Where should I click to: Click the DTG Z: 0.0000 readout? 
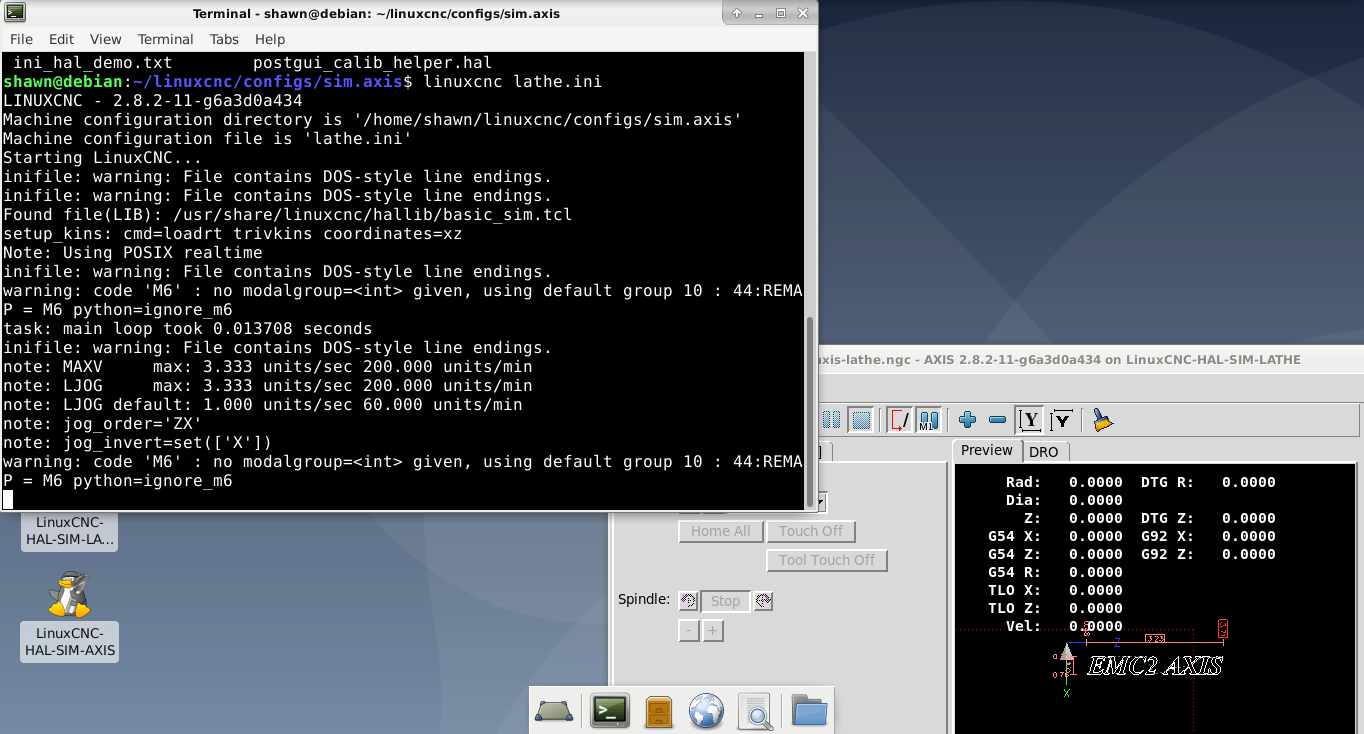click(x=1208, y=518)
